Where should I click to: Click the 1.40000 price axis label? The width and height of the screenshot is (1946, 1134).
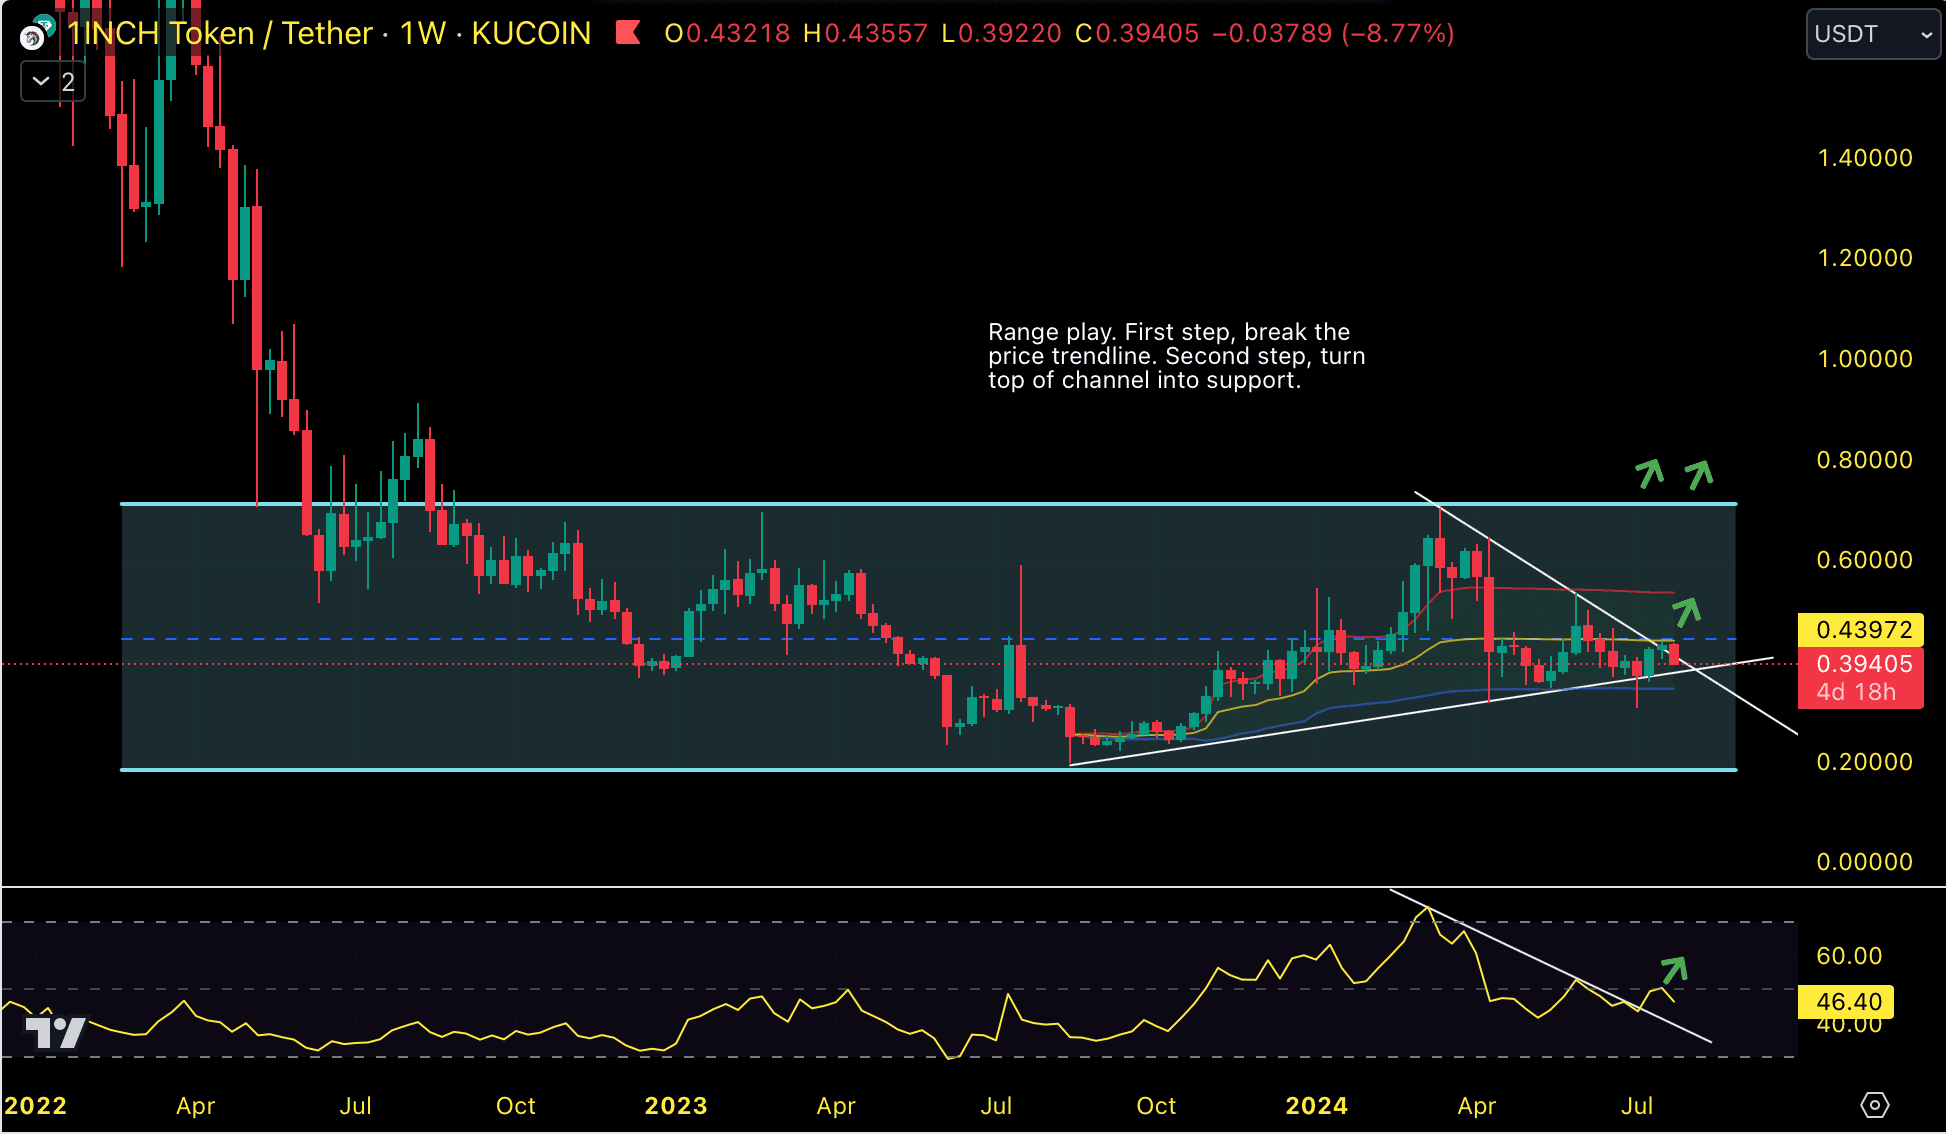[1864, 158]
